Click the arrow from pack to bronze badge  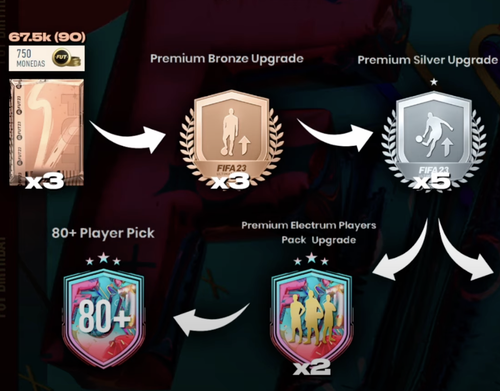128,136
